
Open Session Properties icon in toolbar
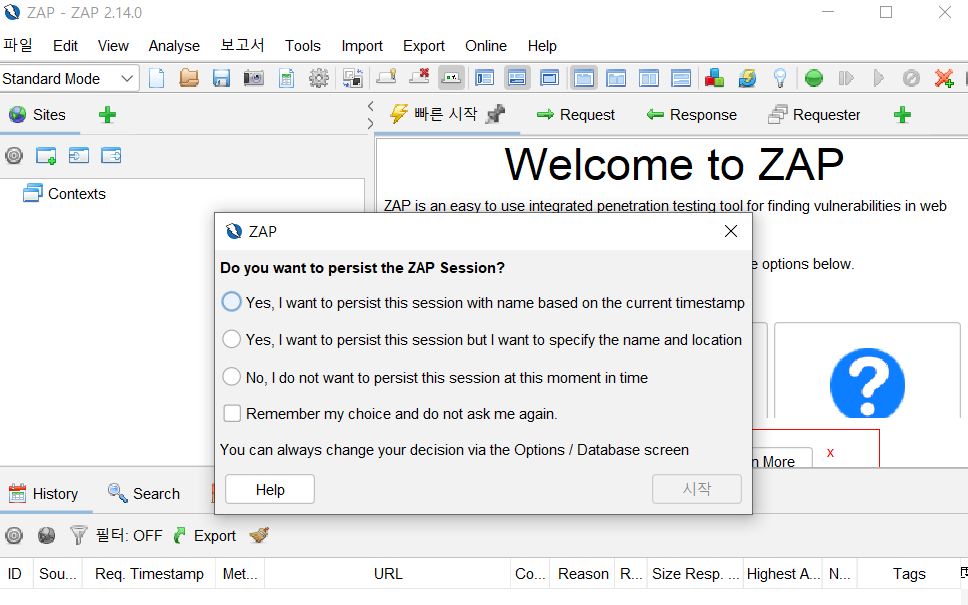[x=286, y=78]
